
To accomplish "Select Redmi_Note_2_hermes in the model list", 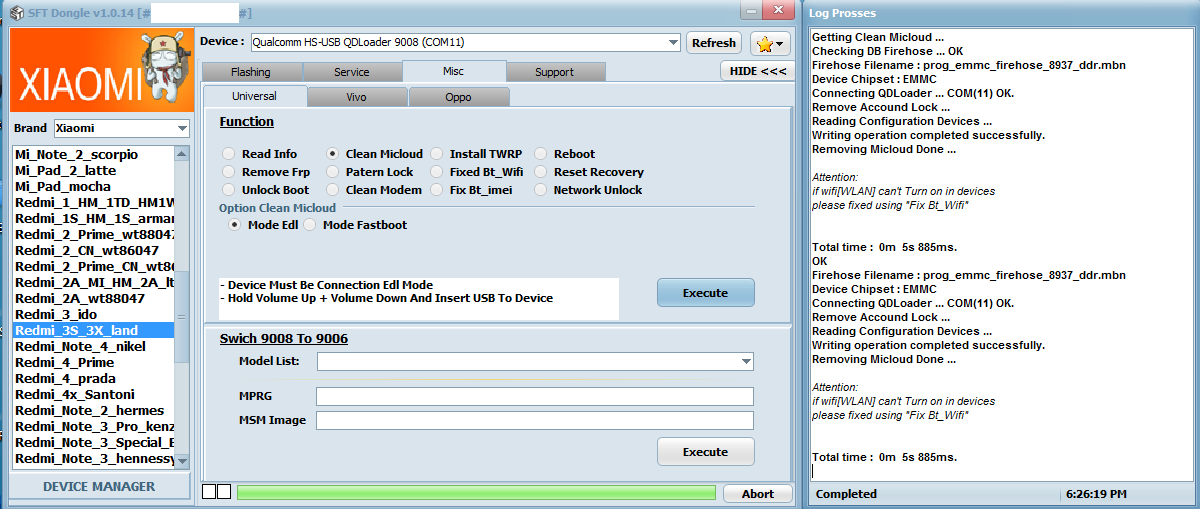I will click(x=89, y=410).
